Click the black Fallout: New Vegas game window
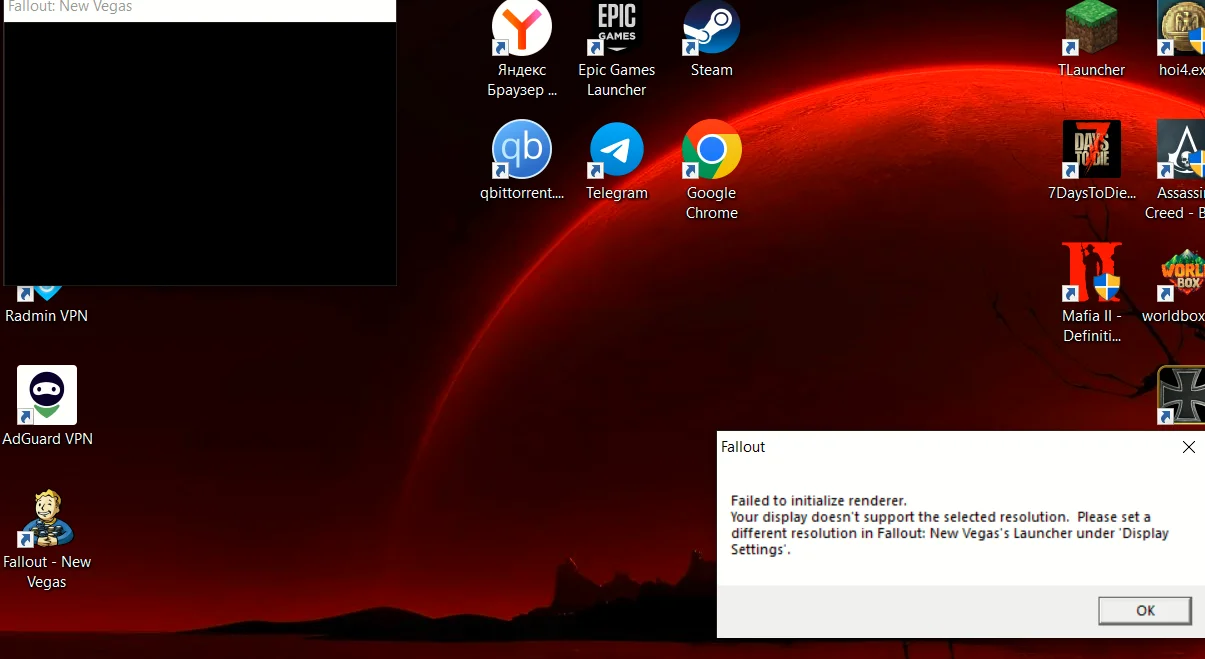This screenshot has width=1205, height=659. pos(200,153)
